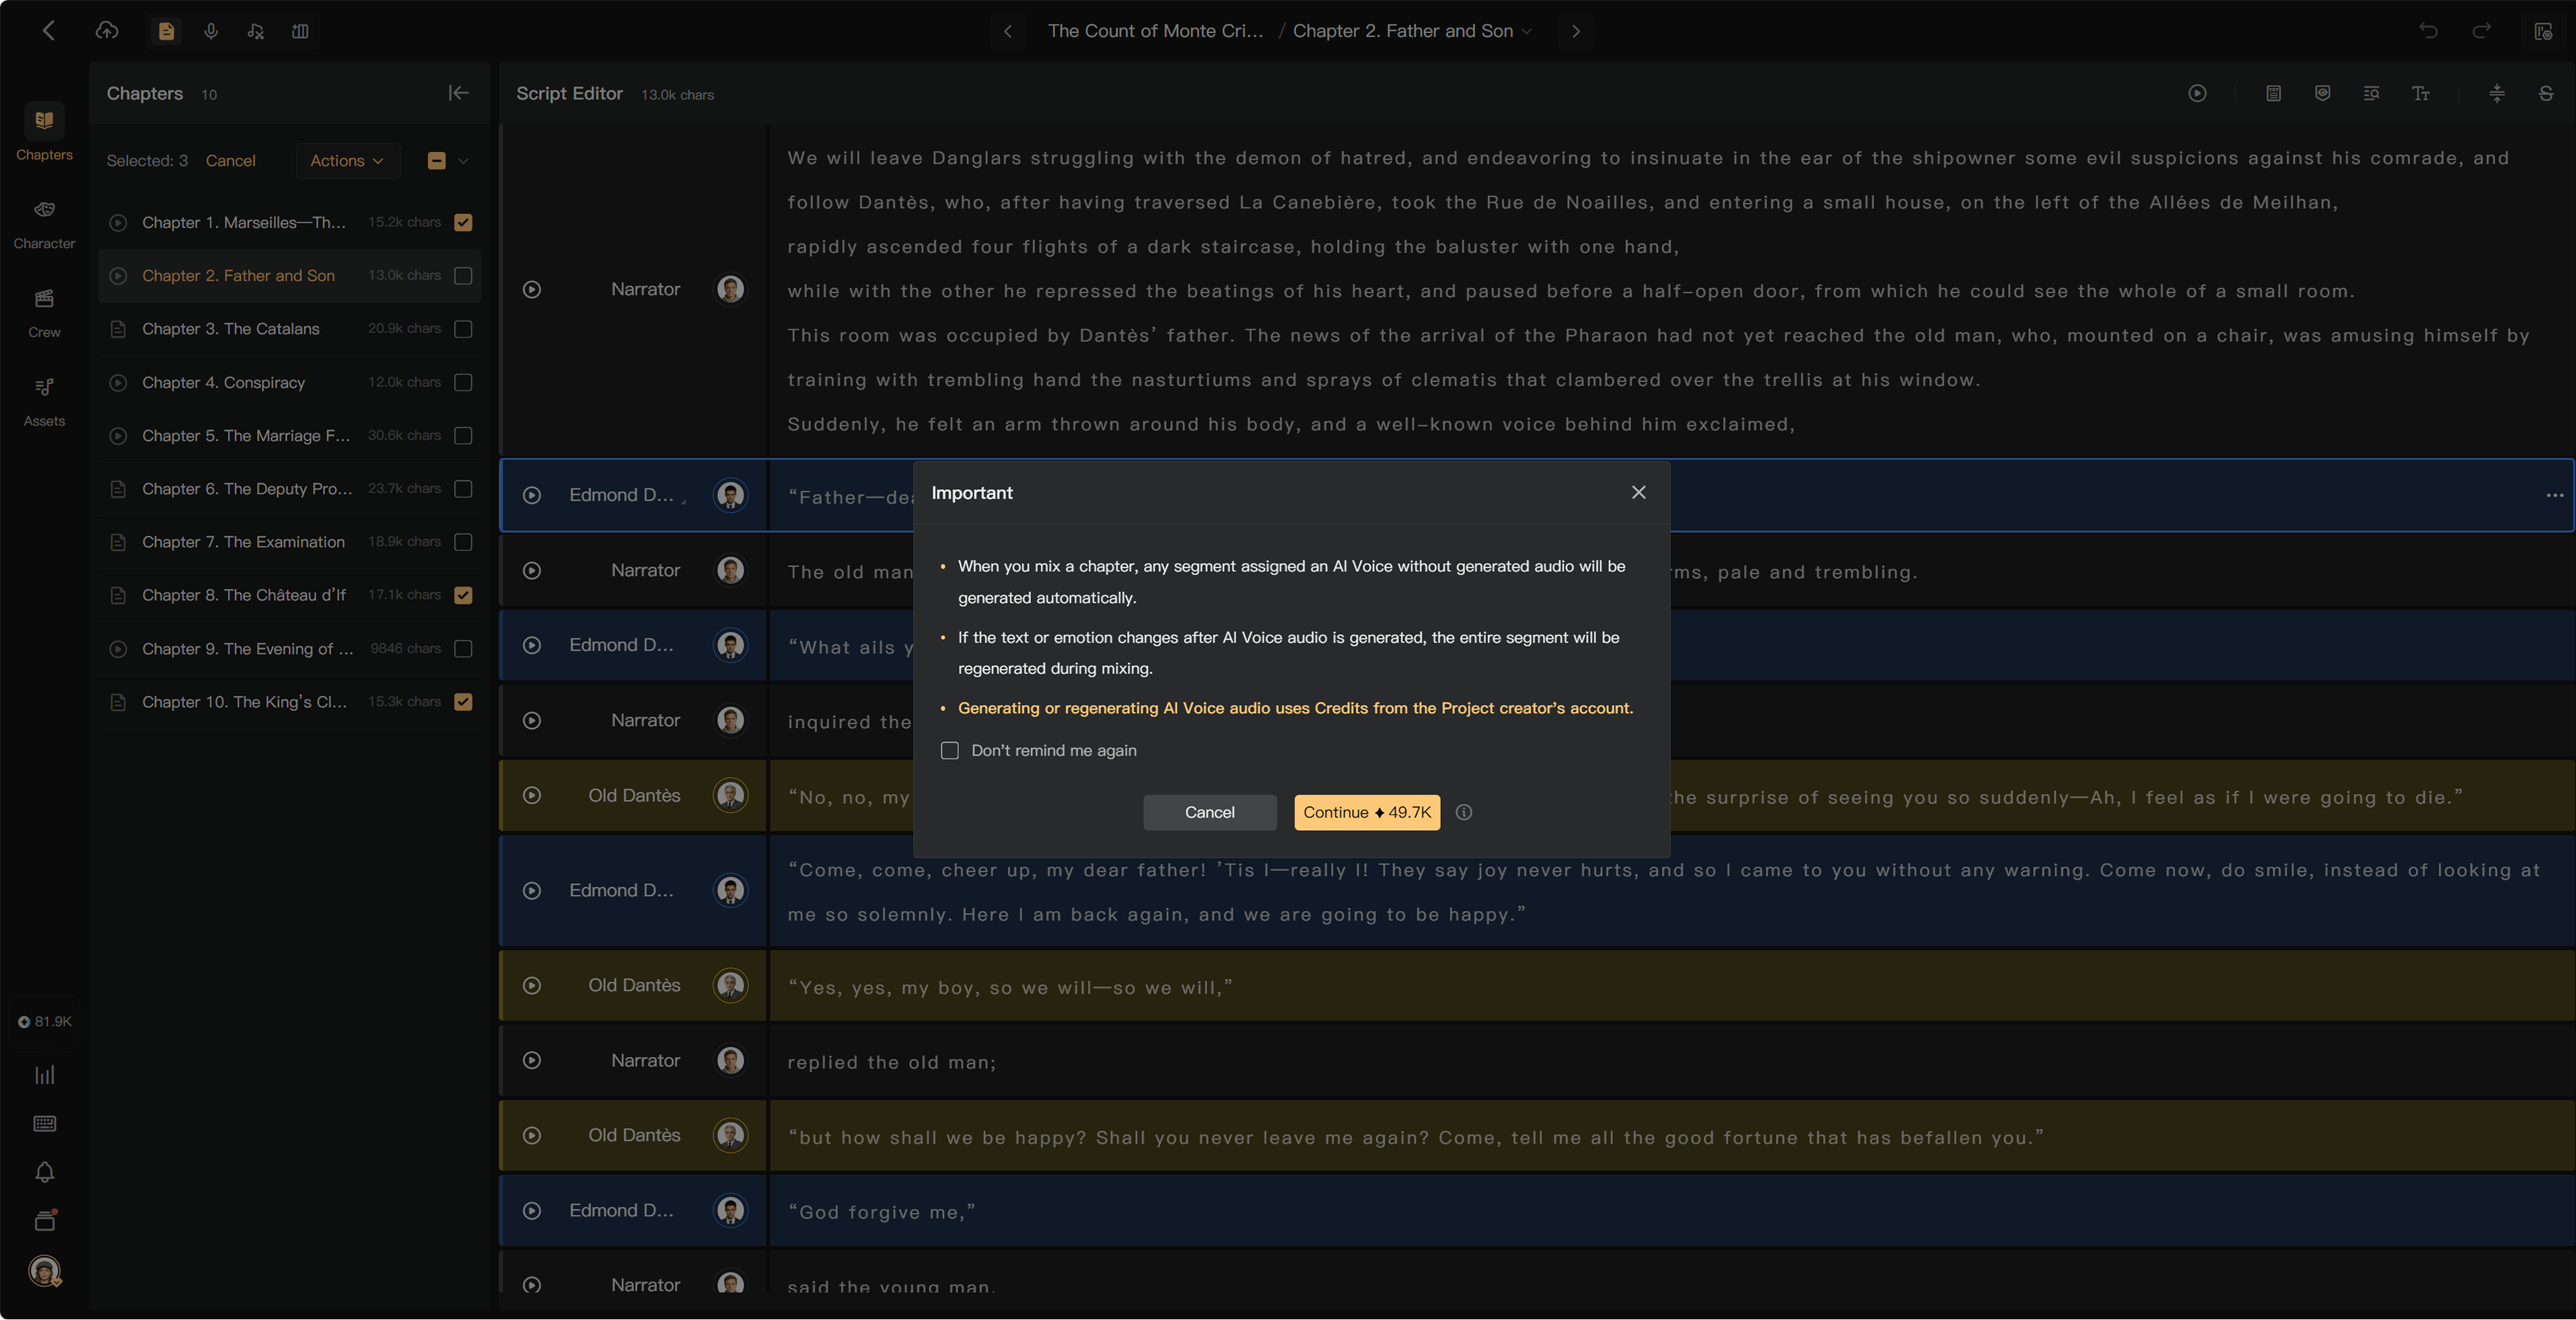Tick the Don't remind me again checkbox
2576x1320 pixels.
pyautogui.click(x=950, y=750)
